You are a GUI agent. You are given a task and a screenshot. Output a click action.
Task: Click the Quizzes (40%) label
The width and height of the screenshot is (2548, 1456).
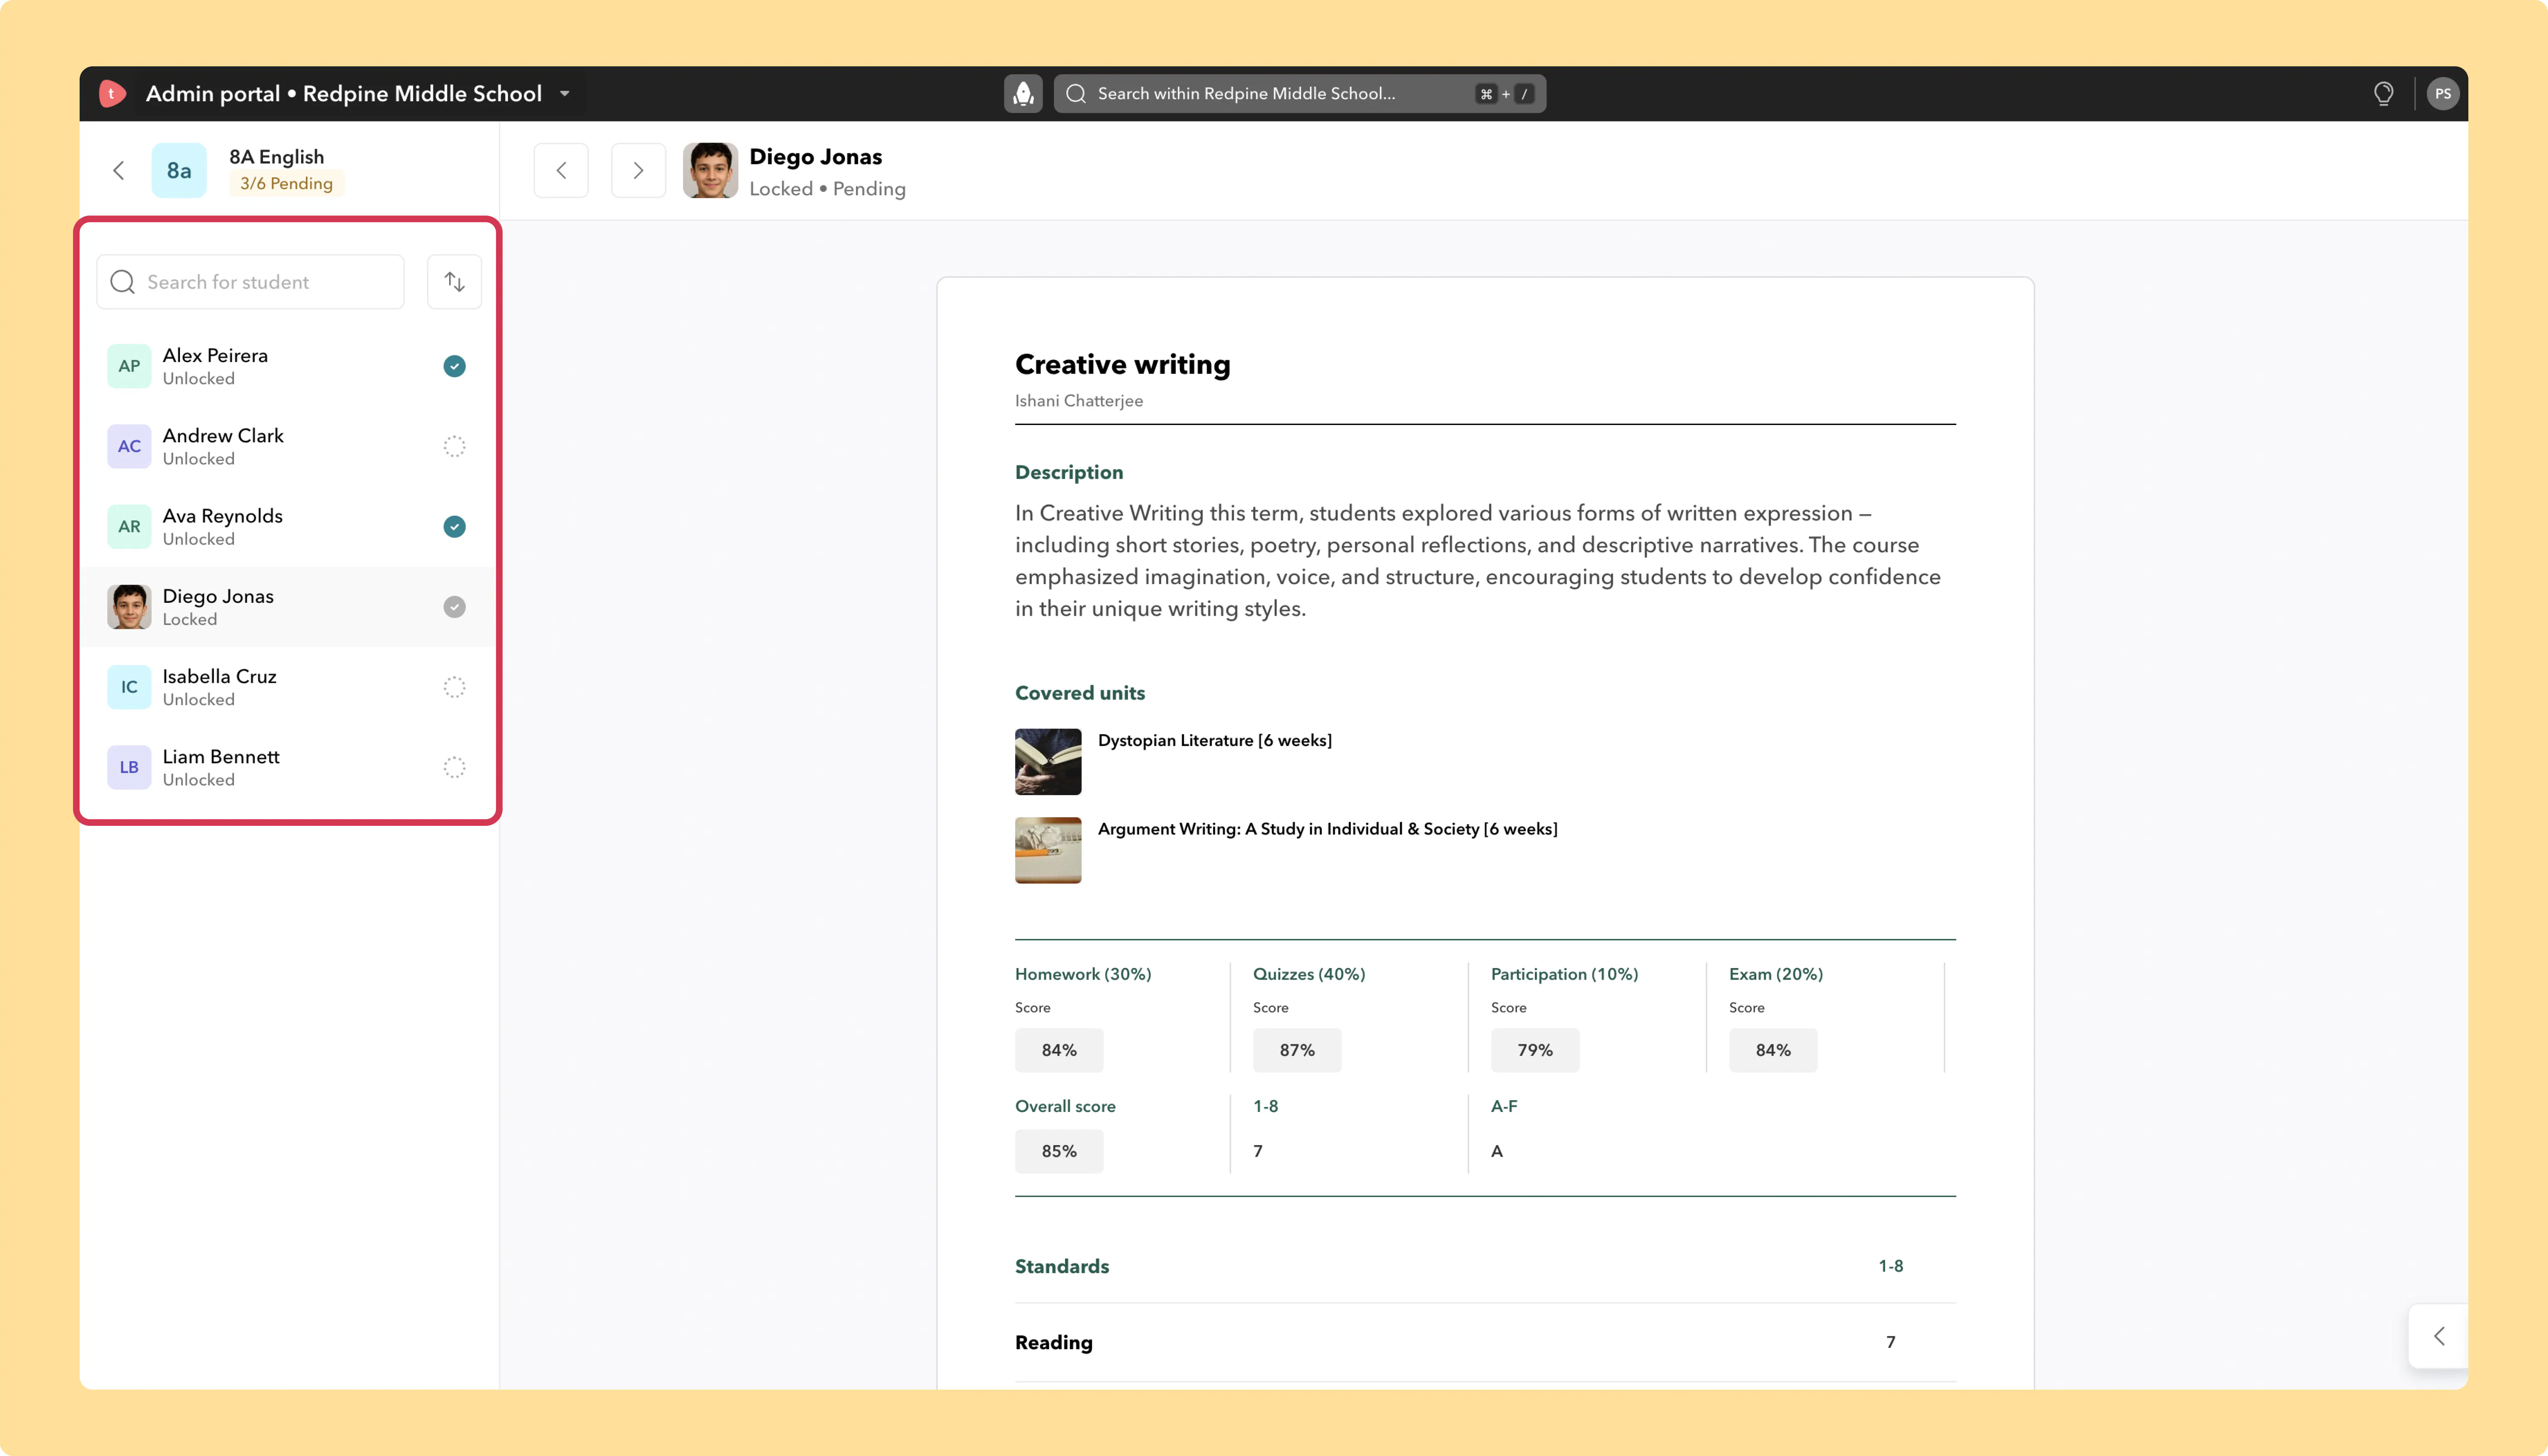click(1308, 974)
